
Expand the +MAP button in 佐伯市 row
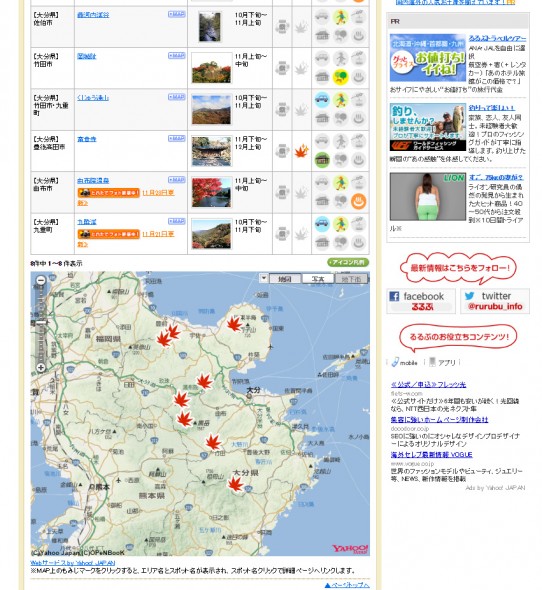[177, 14]
